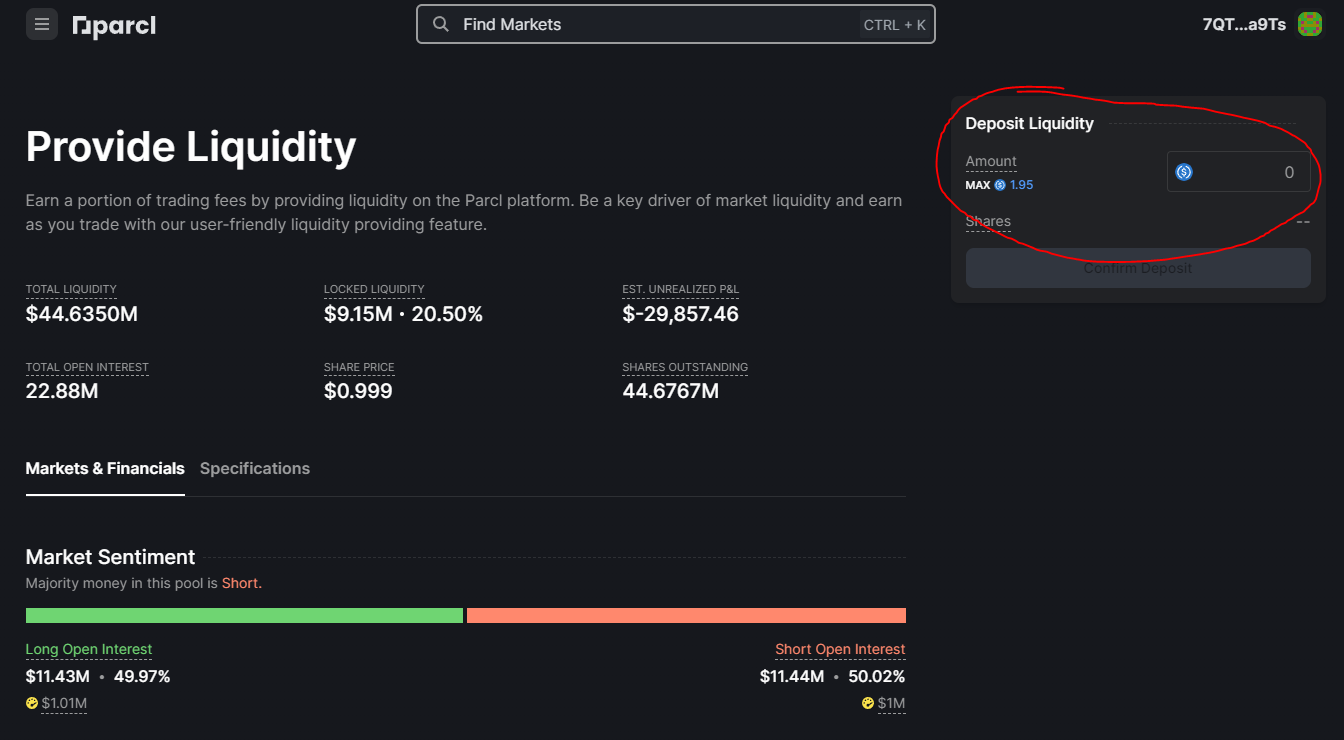Switch to the Specifications tab
Viewport: 1344px width, 740px height.
point(255,468)
